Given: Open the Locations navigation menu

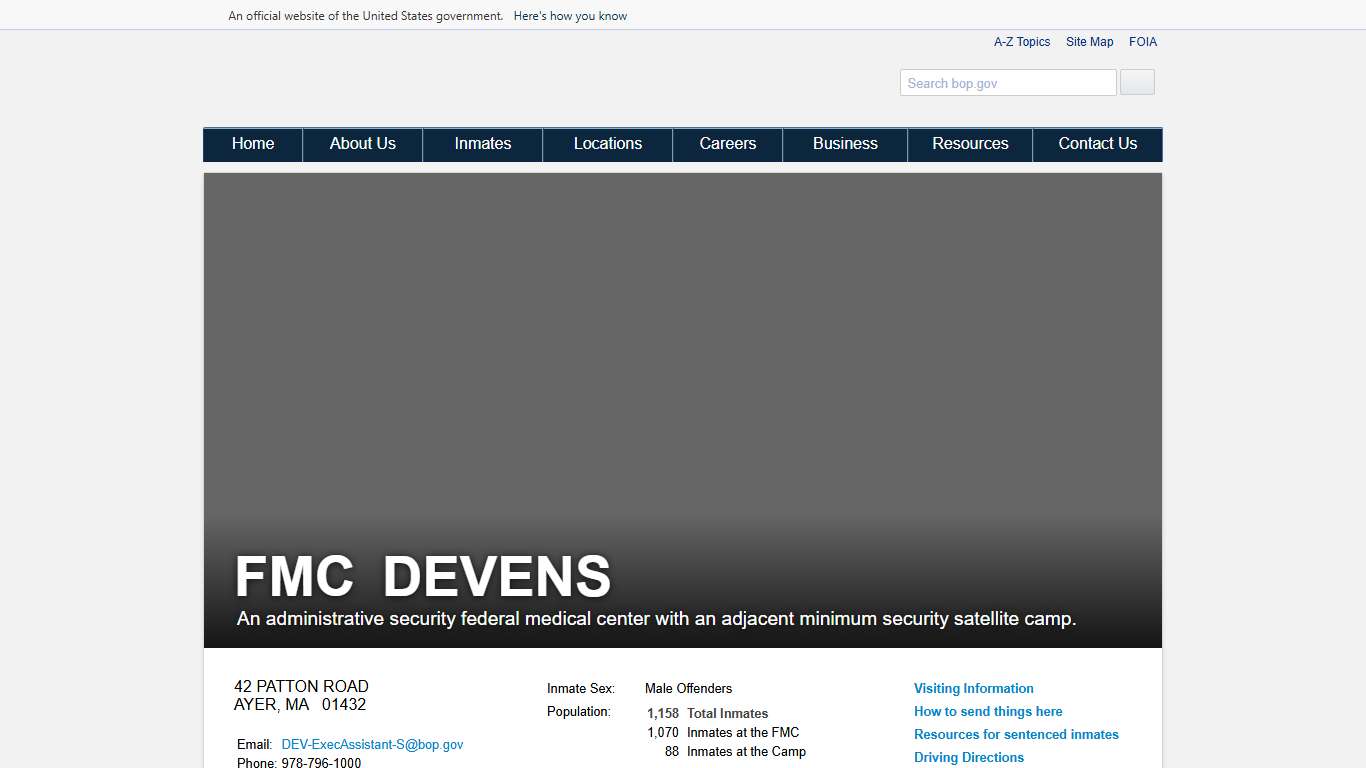Looking at the screenshot, I should coord(607,144).
